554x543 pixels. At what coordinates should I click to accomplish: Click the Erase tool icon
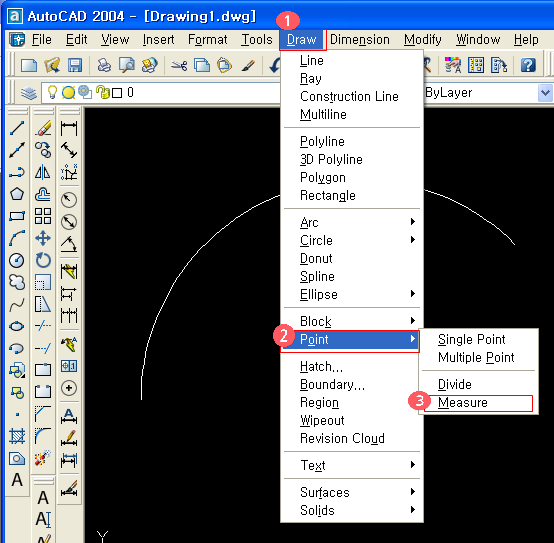[43, 128]
